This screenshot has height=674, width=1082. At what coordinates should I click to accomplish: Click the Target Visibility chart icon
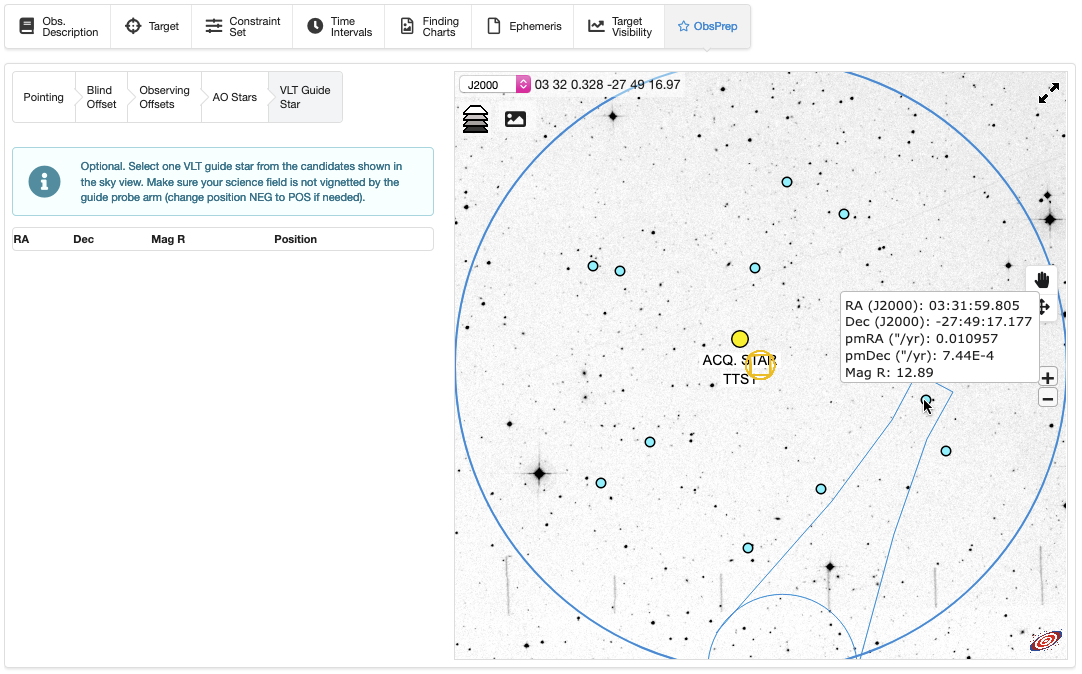pyautogui.click(x=596, y=26)
